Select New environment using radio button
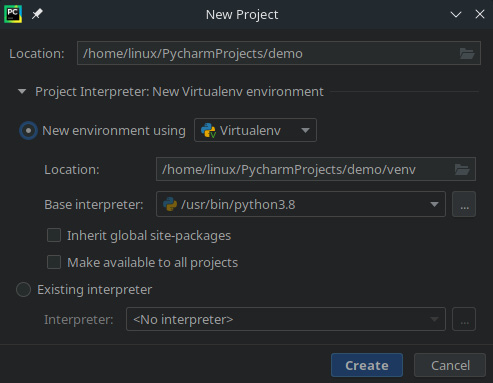493x383 pixels. (28, 130)
